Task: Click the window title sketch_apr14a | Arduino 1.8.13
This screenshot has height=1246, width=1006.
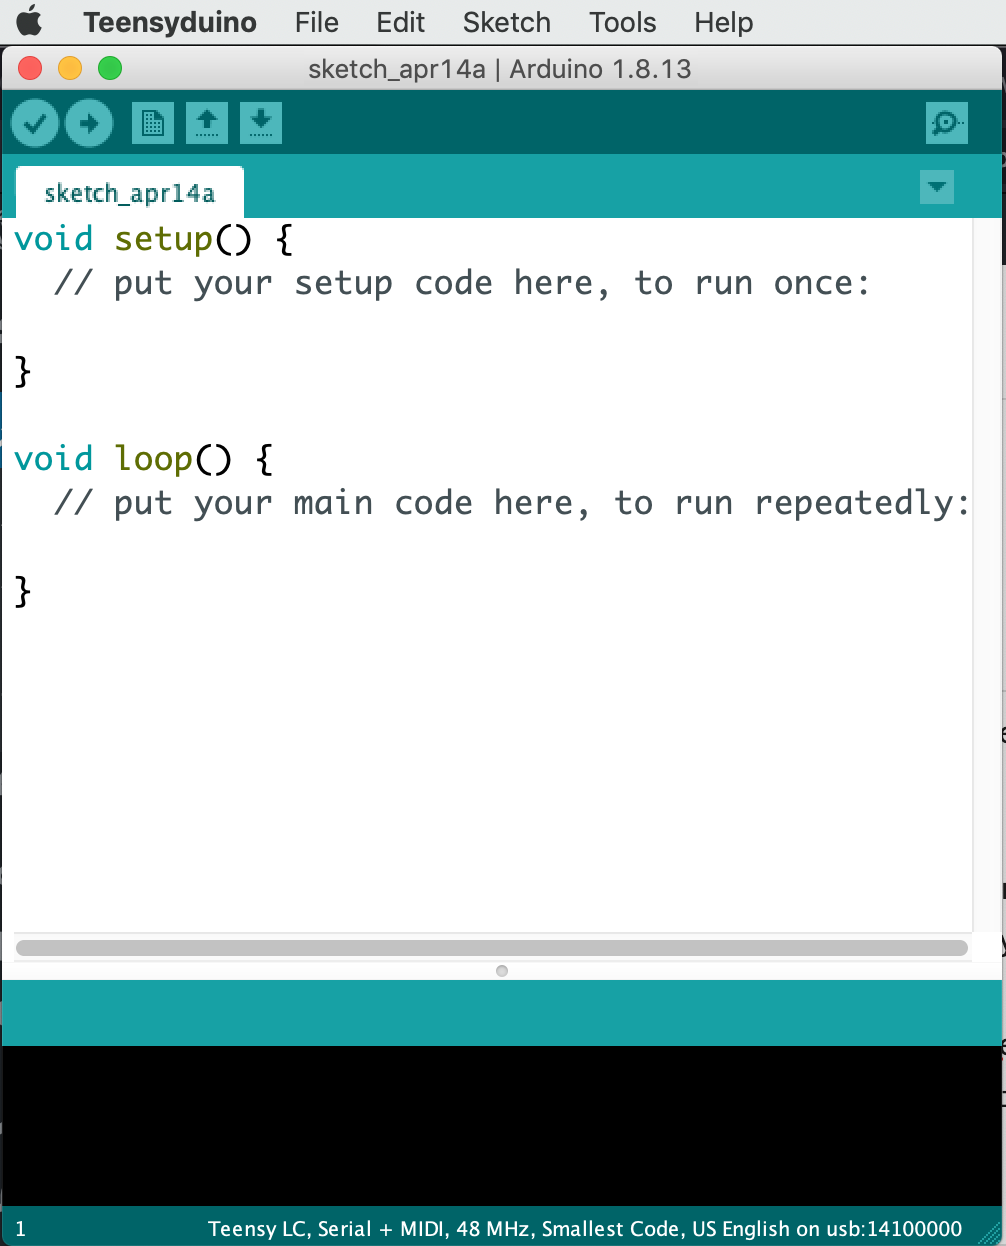Action: click(500, 69)
